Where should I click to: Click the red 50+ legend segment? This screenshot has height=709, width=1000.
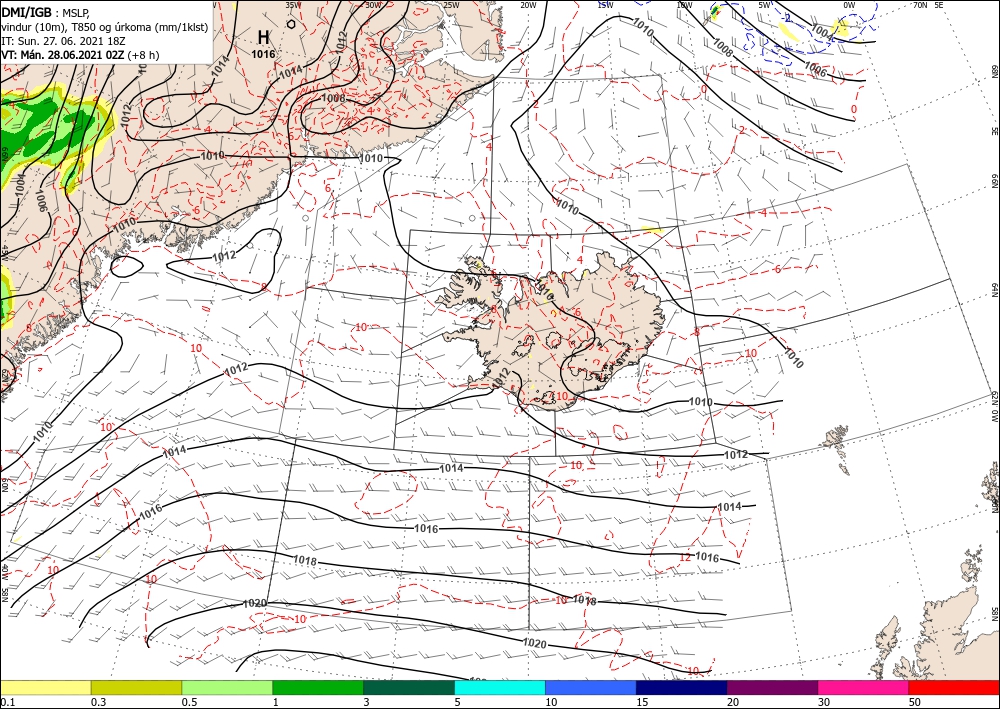(x=954, y=687)
